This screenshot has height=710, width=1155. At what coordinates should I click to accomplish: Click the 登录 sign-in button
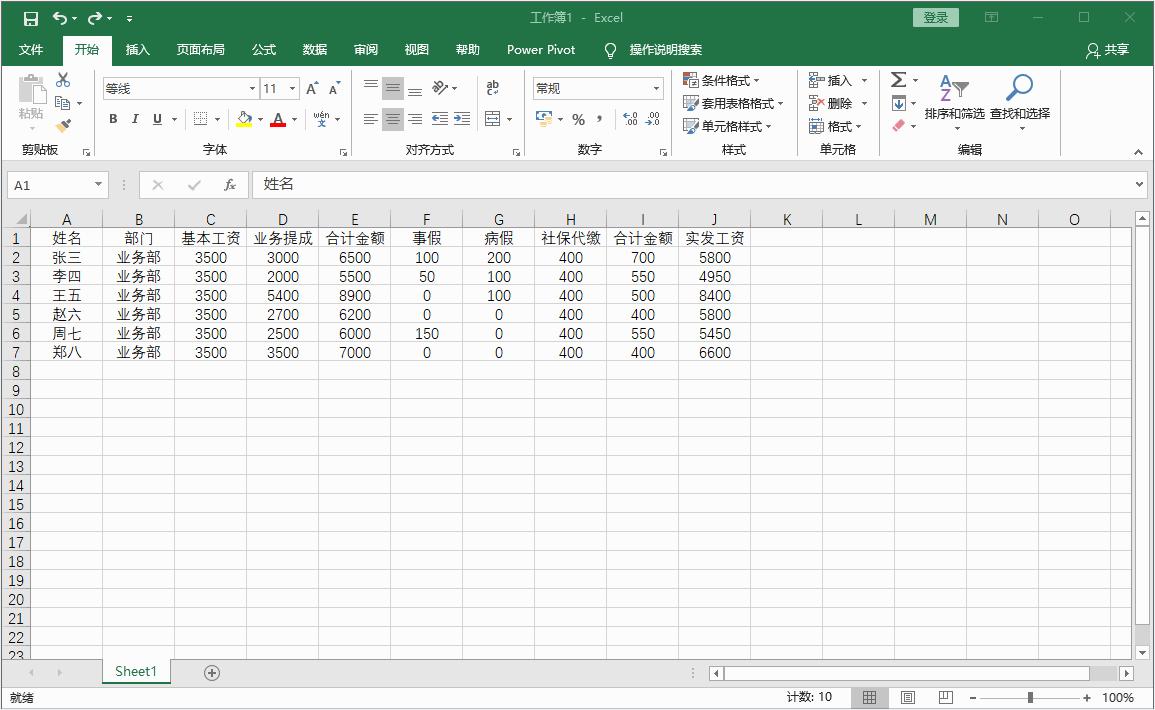pyautogui.click(x=934, y=17)
